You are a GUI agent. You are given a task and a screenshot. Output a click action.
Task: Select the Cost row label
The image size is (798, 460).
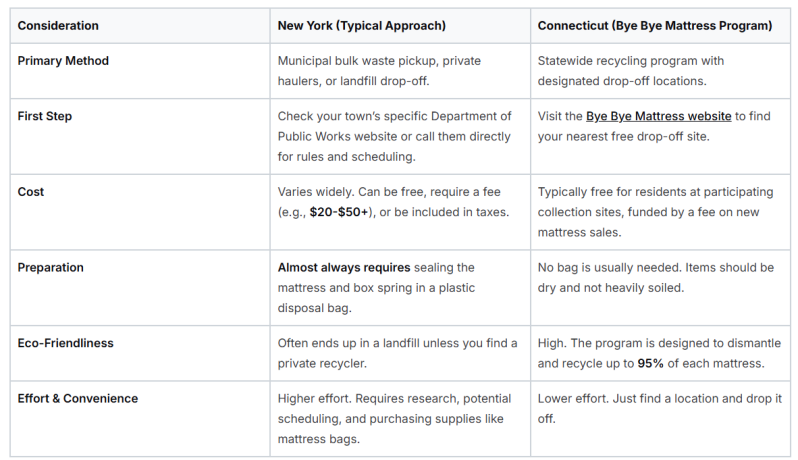coord(31,192)
